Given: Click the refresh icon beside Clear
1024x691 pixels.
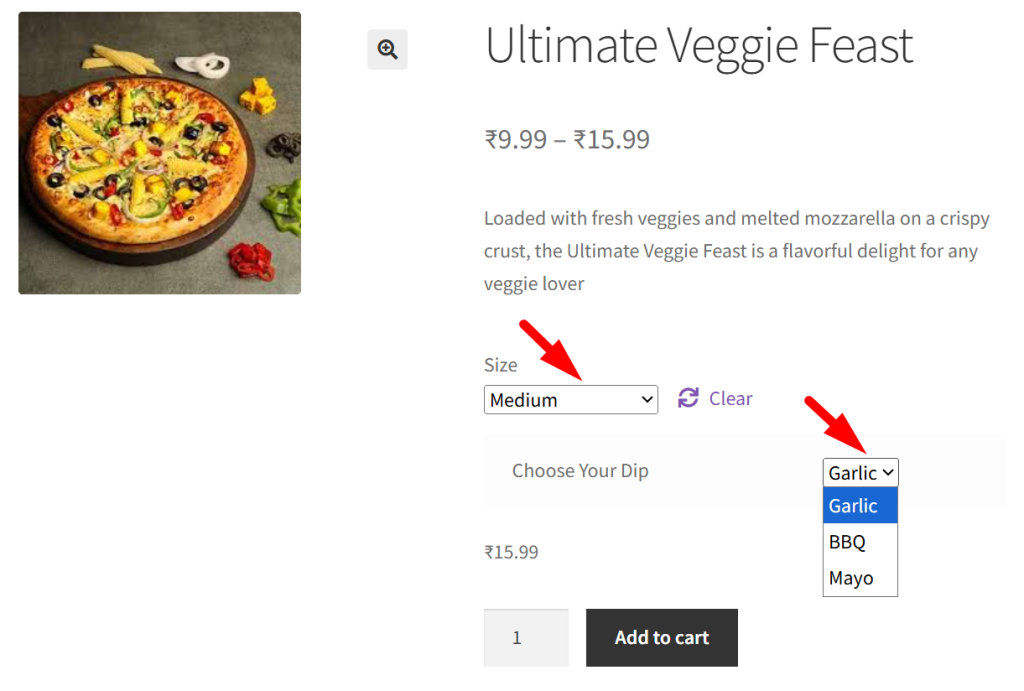Looking at the screenshot, I should [688, 398].
